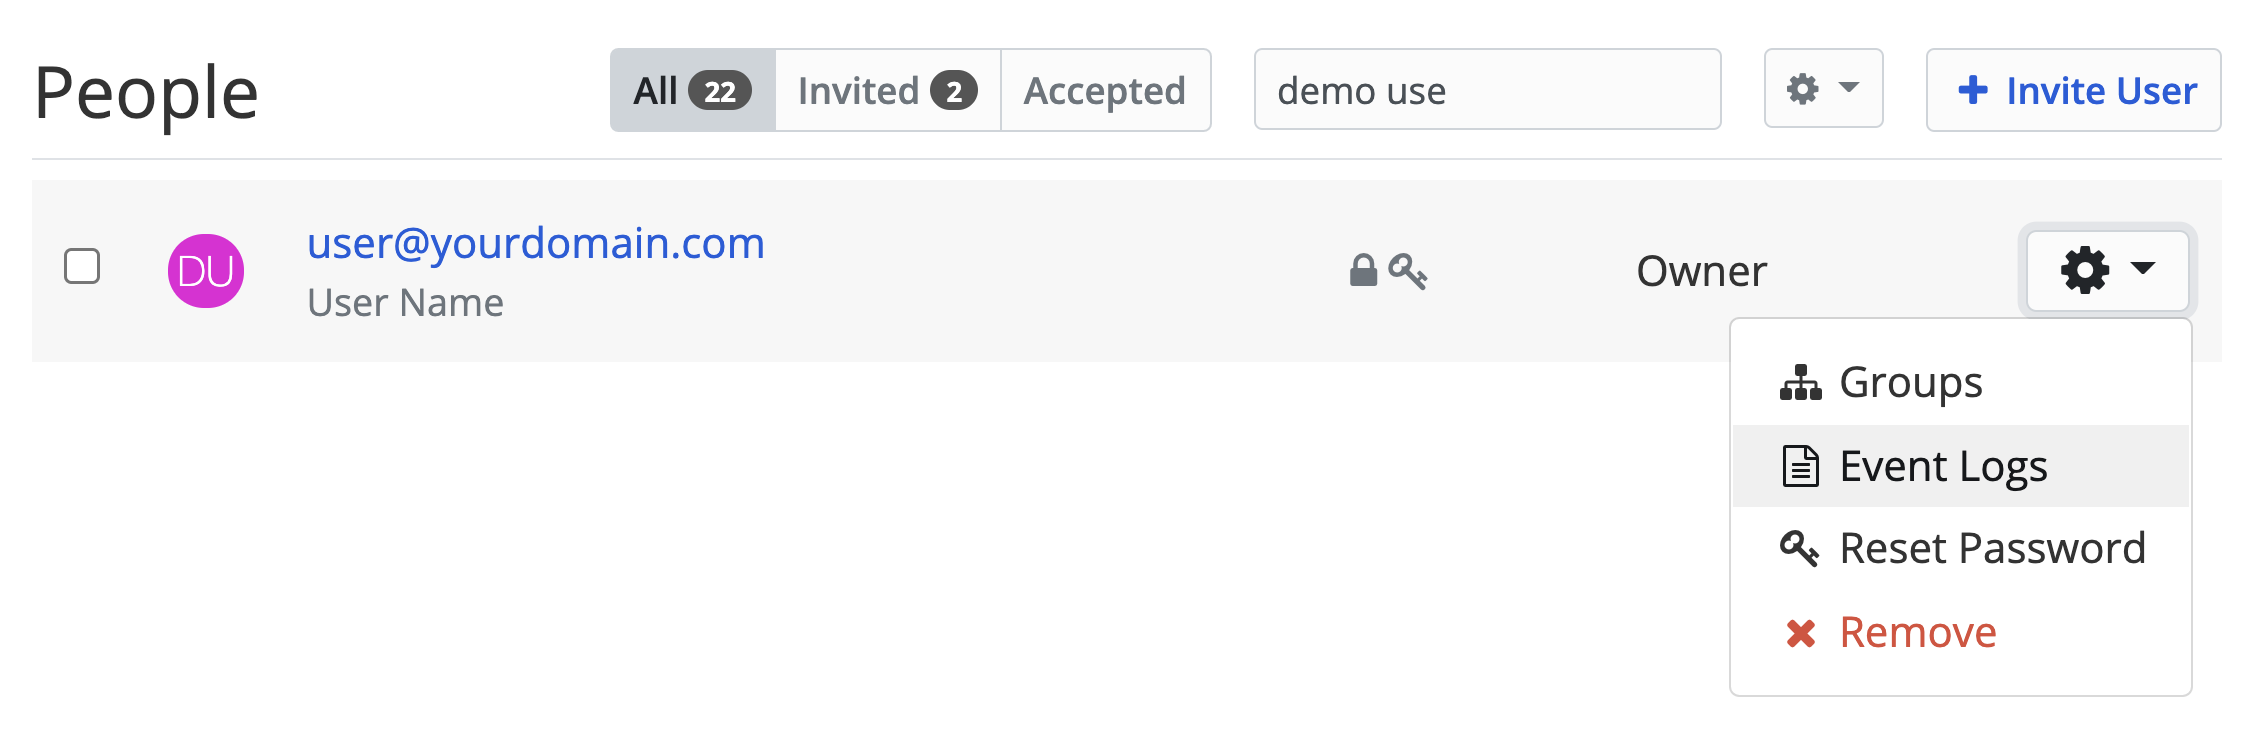The width and height of the screenshot is (2254, 742).
Task: Click the lock icon in user row
Action: (1363, 270)
